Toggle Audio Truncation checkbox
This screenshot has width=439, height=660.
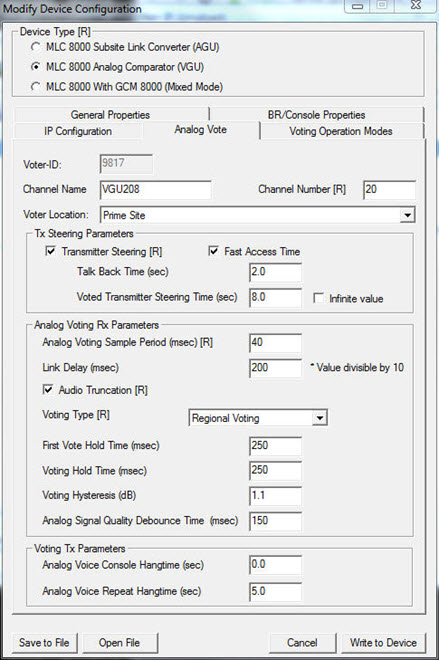point(48,390)
